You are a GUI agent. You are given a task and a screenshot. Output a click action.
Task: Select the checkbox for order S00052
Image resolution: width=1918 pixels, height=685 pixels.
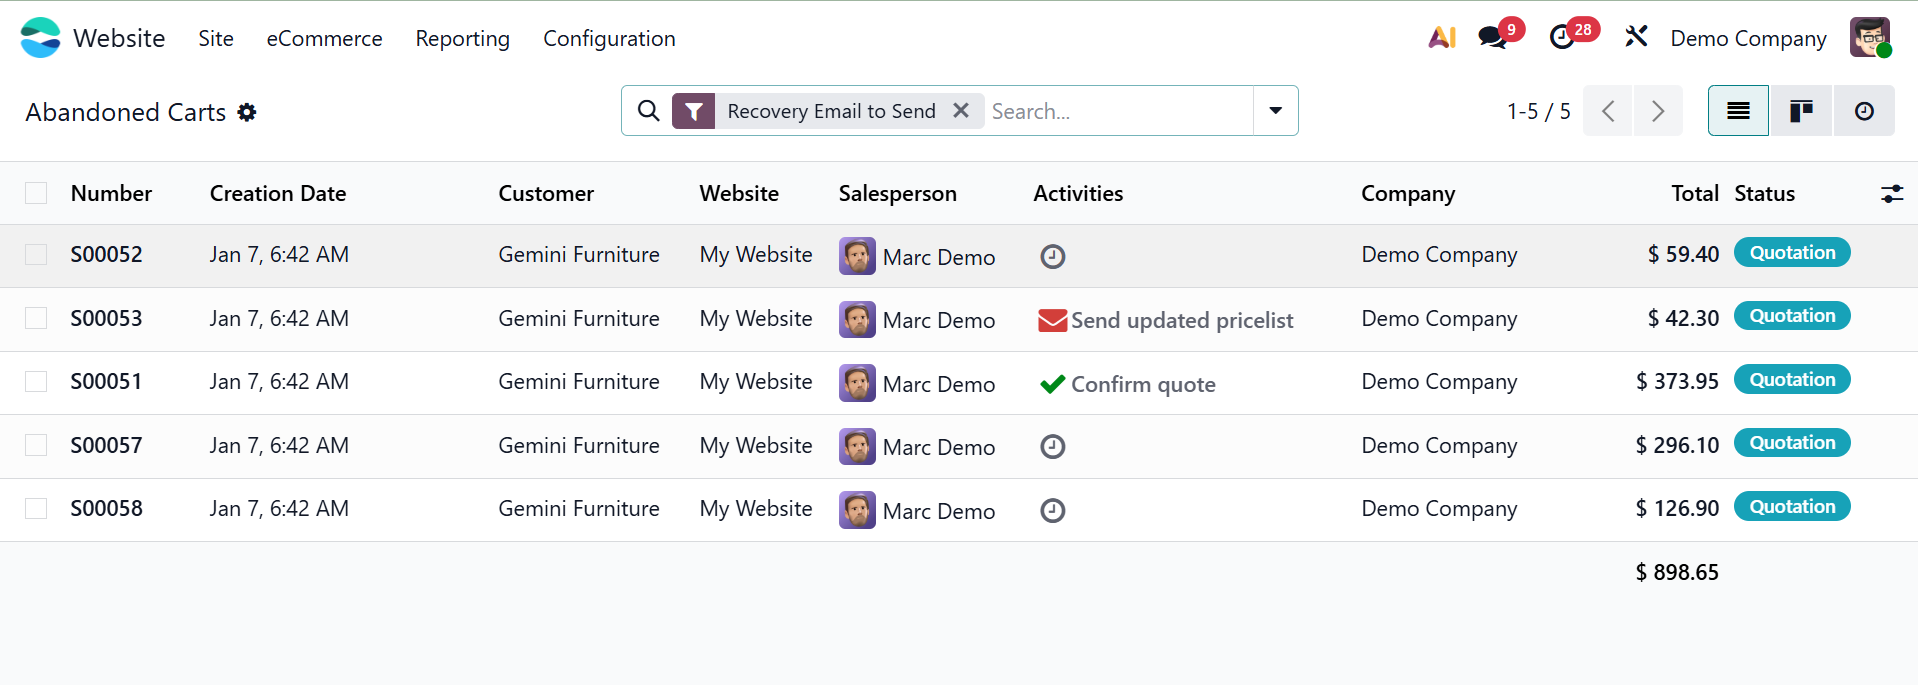[36, 255]
